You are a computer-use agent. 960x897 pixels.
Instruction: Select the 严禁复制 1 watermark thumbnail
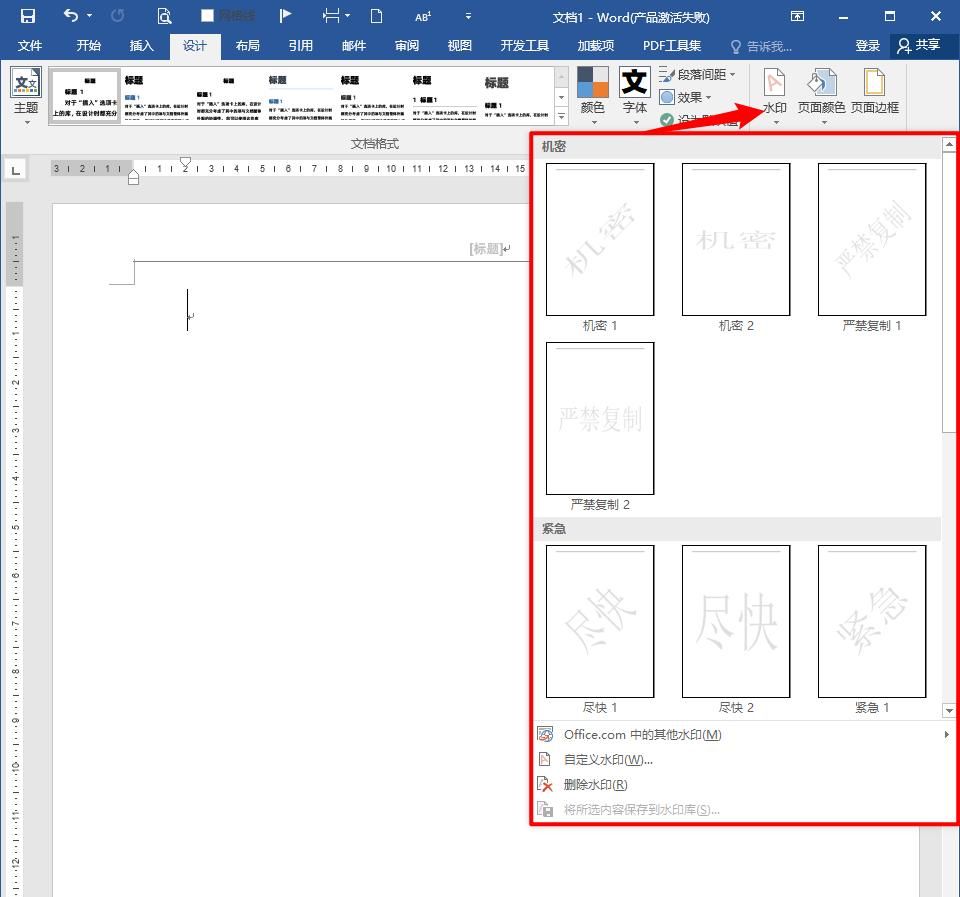pyautogui.click(x=872, y=239)
